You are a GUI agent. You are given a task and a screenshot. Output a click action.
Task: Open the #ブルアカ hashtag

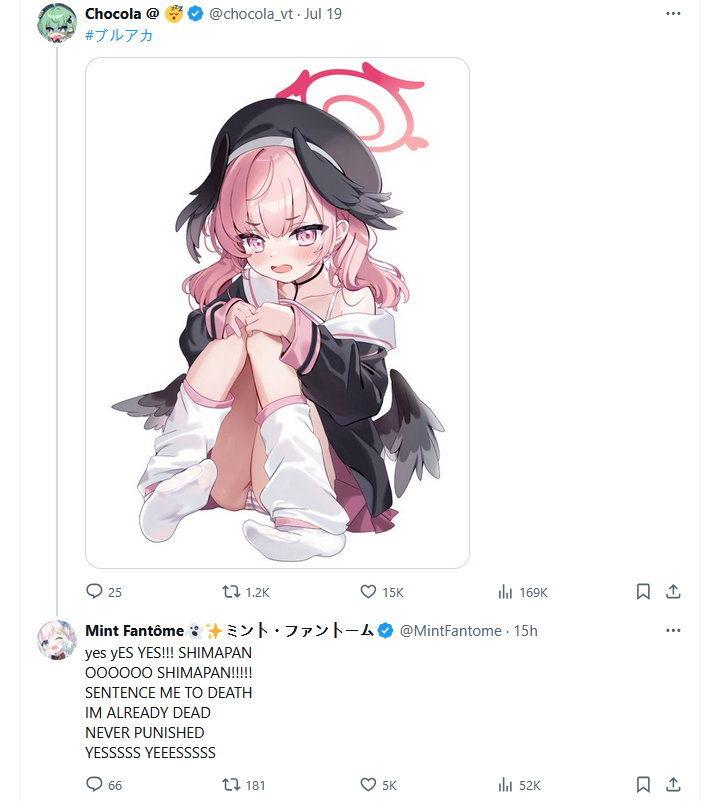(119, 35)
